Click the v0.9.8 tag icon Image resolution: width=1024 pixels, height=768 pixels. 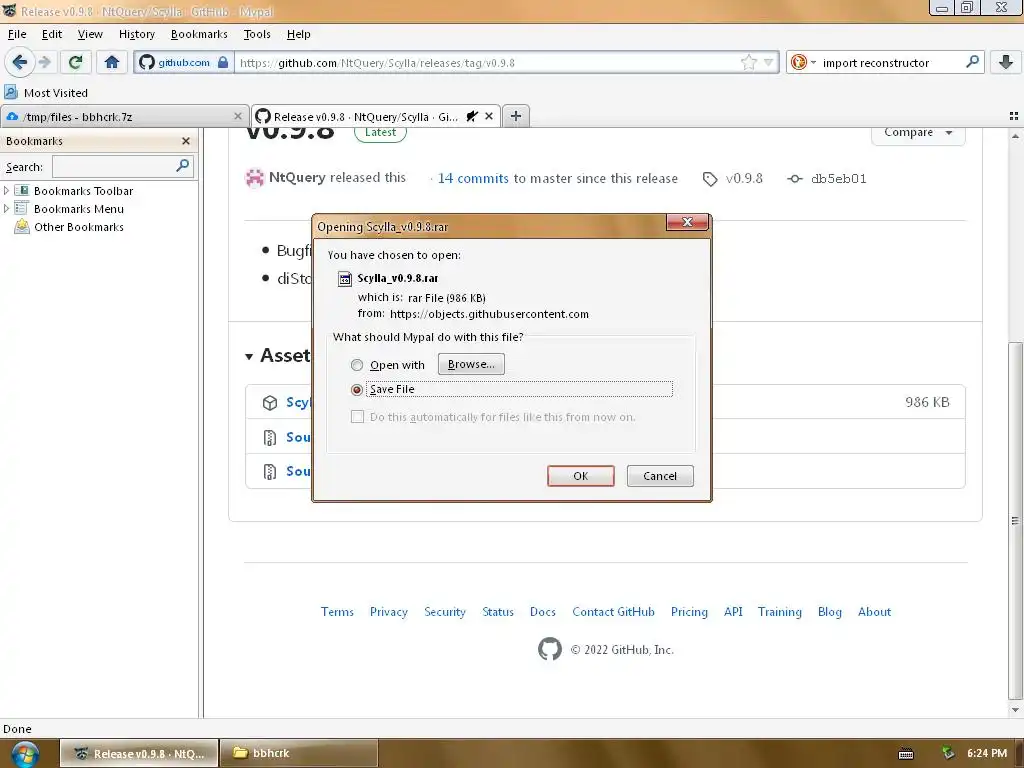pyautogui.click(x=710, y=179)
